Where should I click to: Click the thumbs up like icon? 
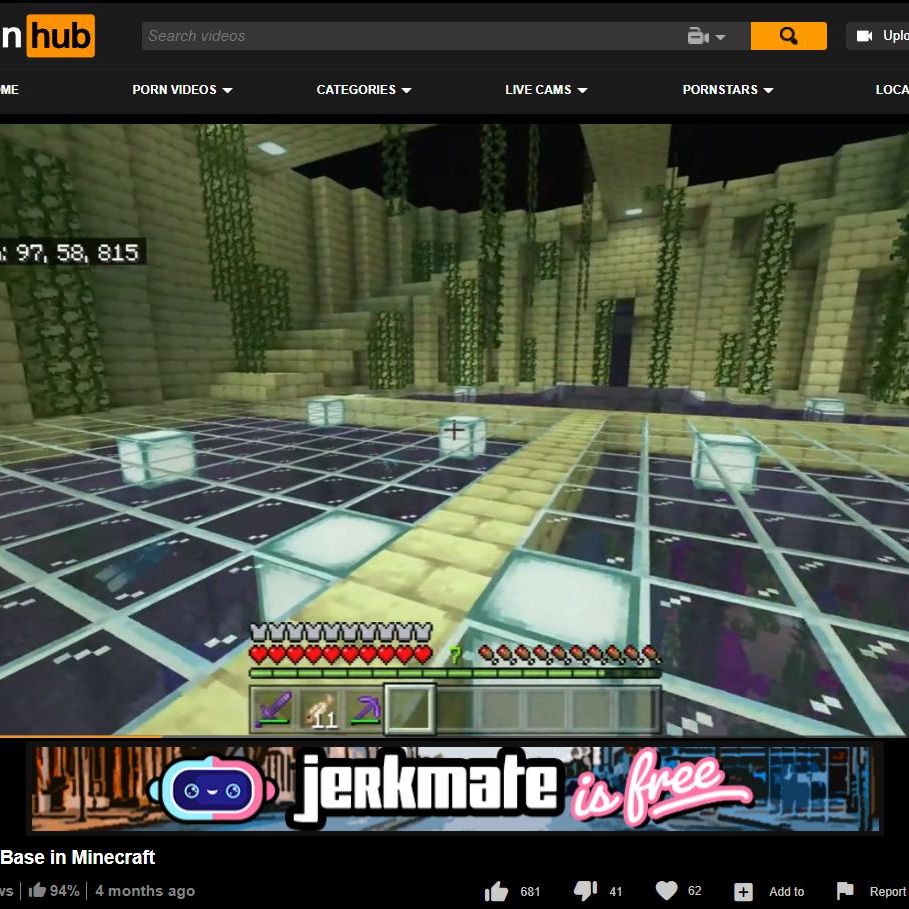(x=496, y=891)
